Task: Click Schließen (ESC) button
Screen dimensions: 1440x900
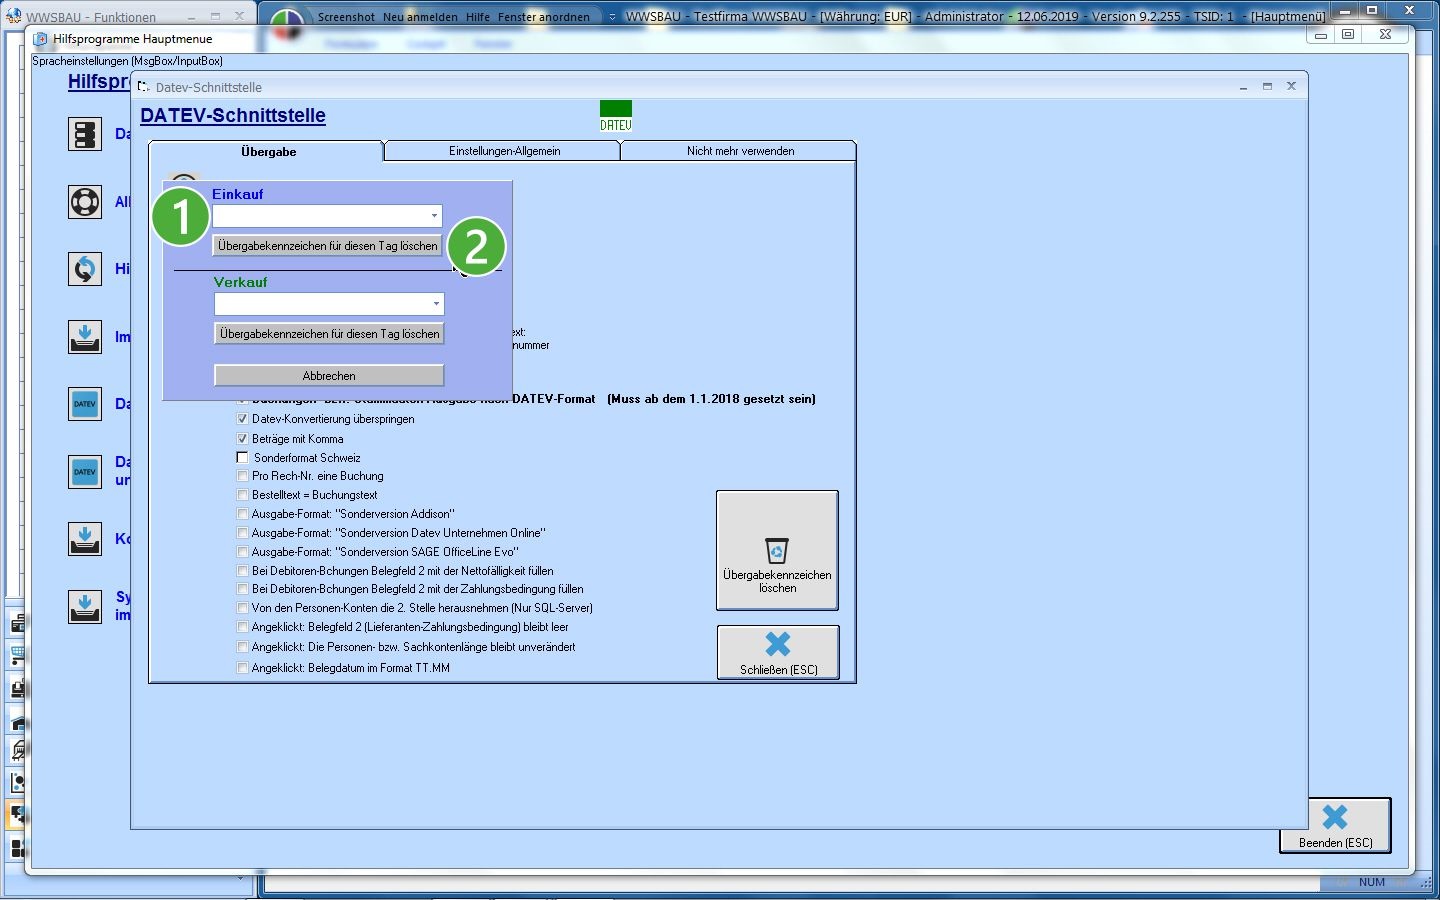Action: click(x=778, y=652)
